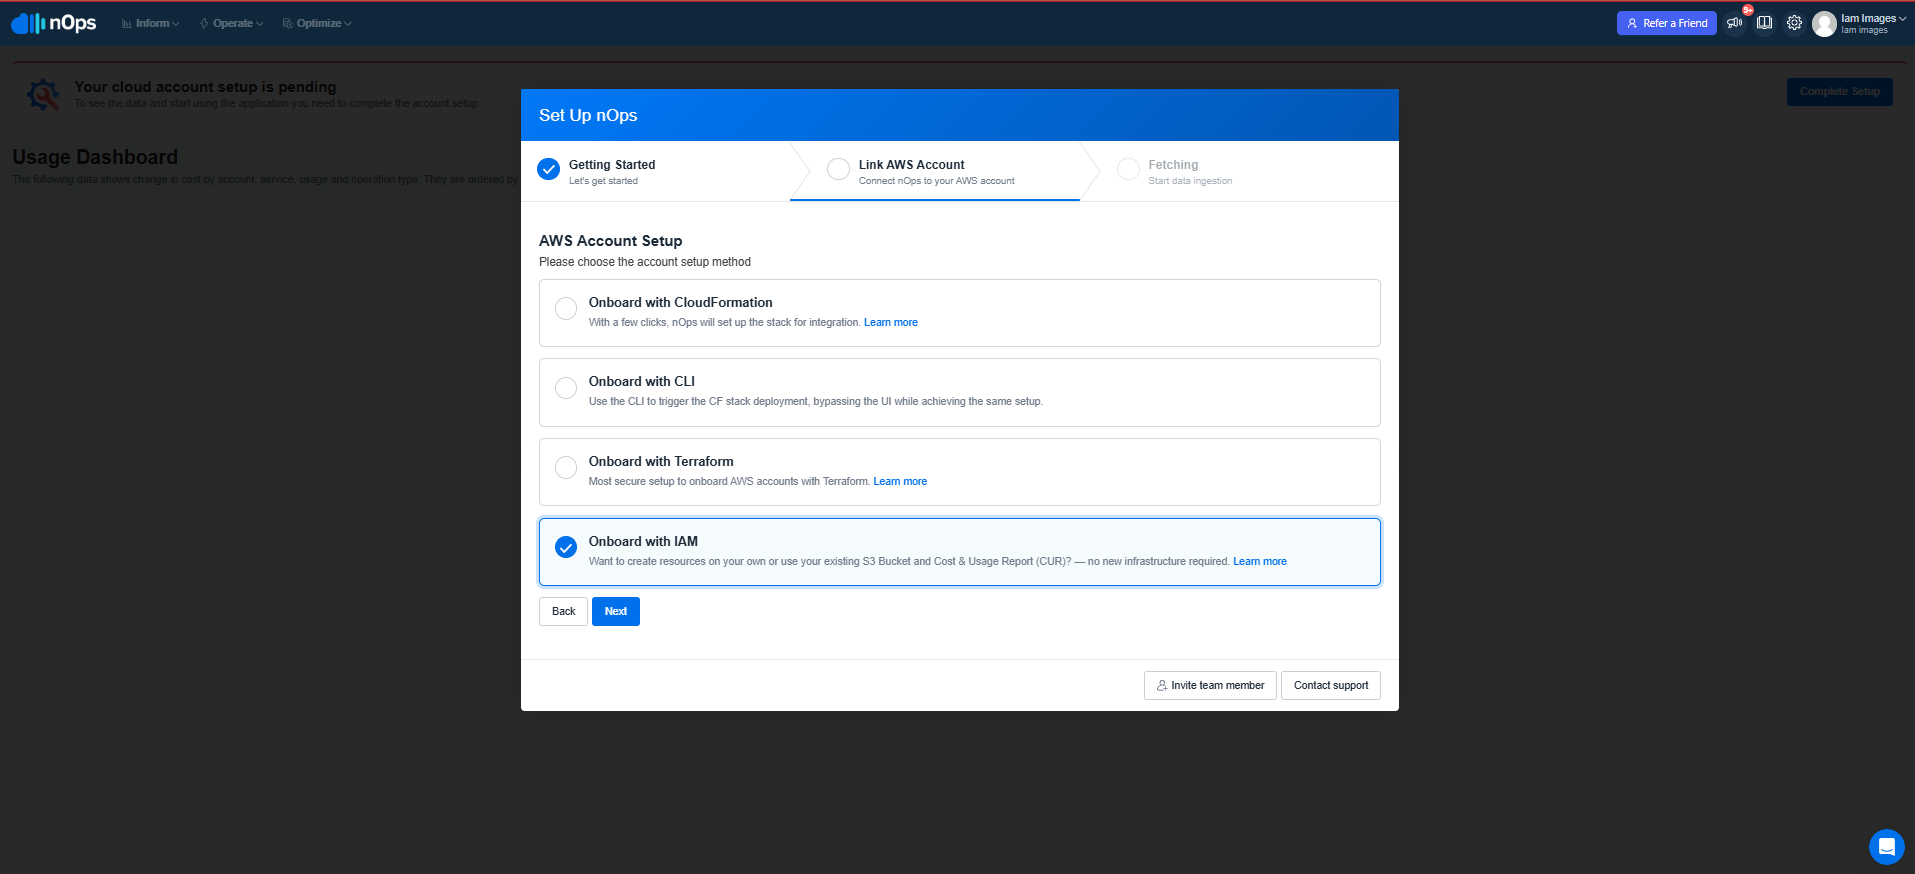Click the Fetching step circle
The width and height of the screenshot is (1915, 874).
[x=1128, y=169]
